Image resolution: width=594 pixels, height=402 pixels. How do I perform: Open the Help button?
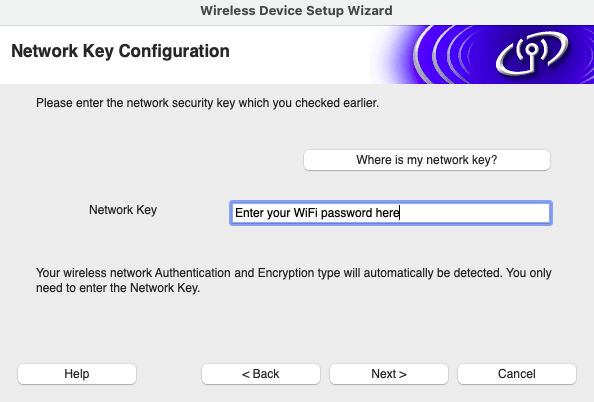point(77,374)
